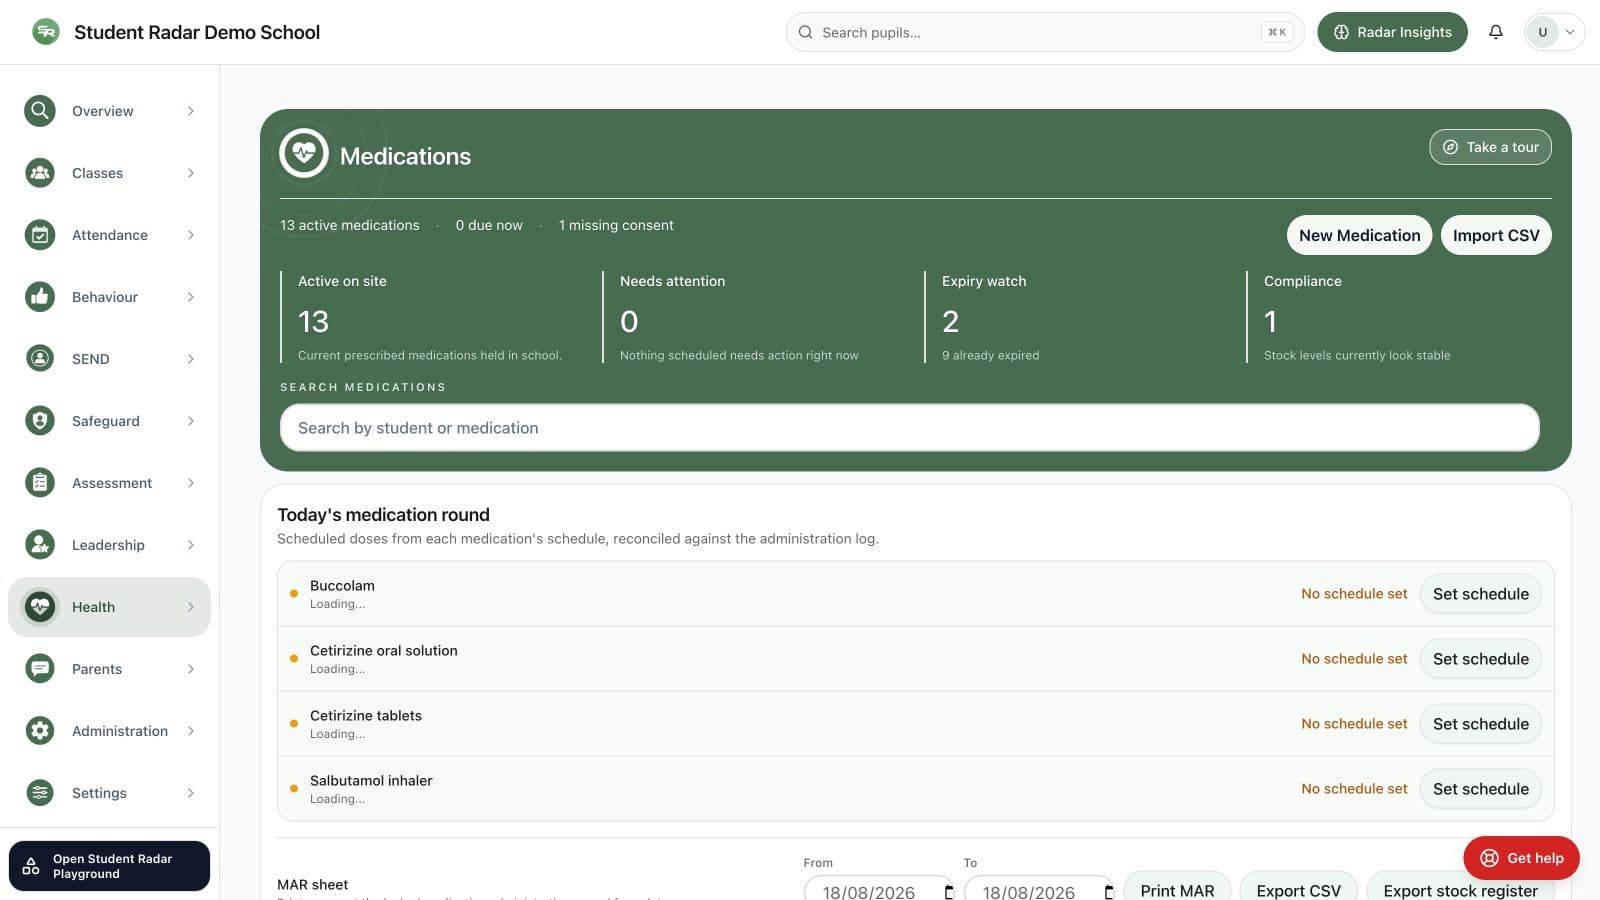Viewport: 1600px width, 900px height.
Task: Expand the Attendance menu chevron
Action: click(190, 235)
